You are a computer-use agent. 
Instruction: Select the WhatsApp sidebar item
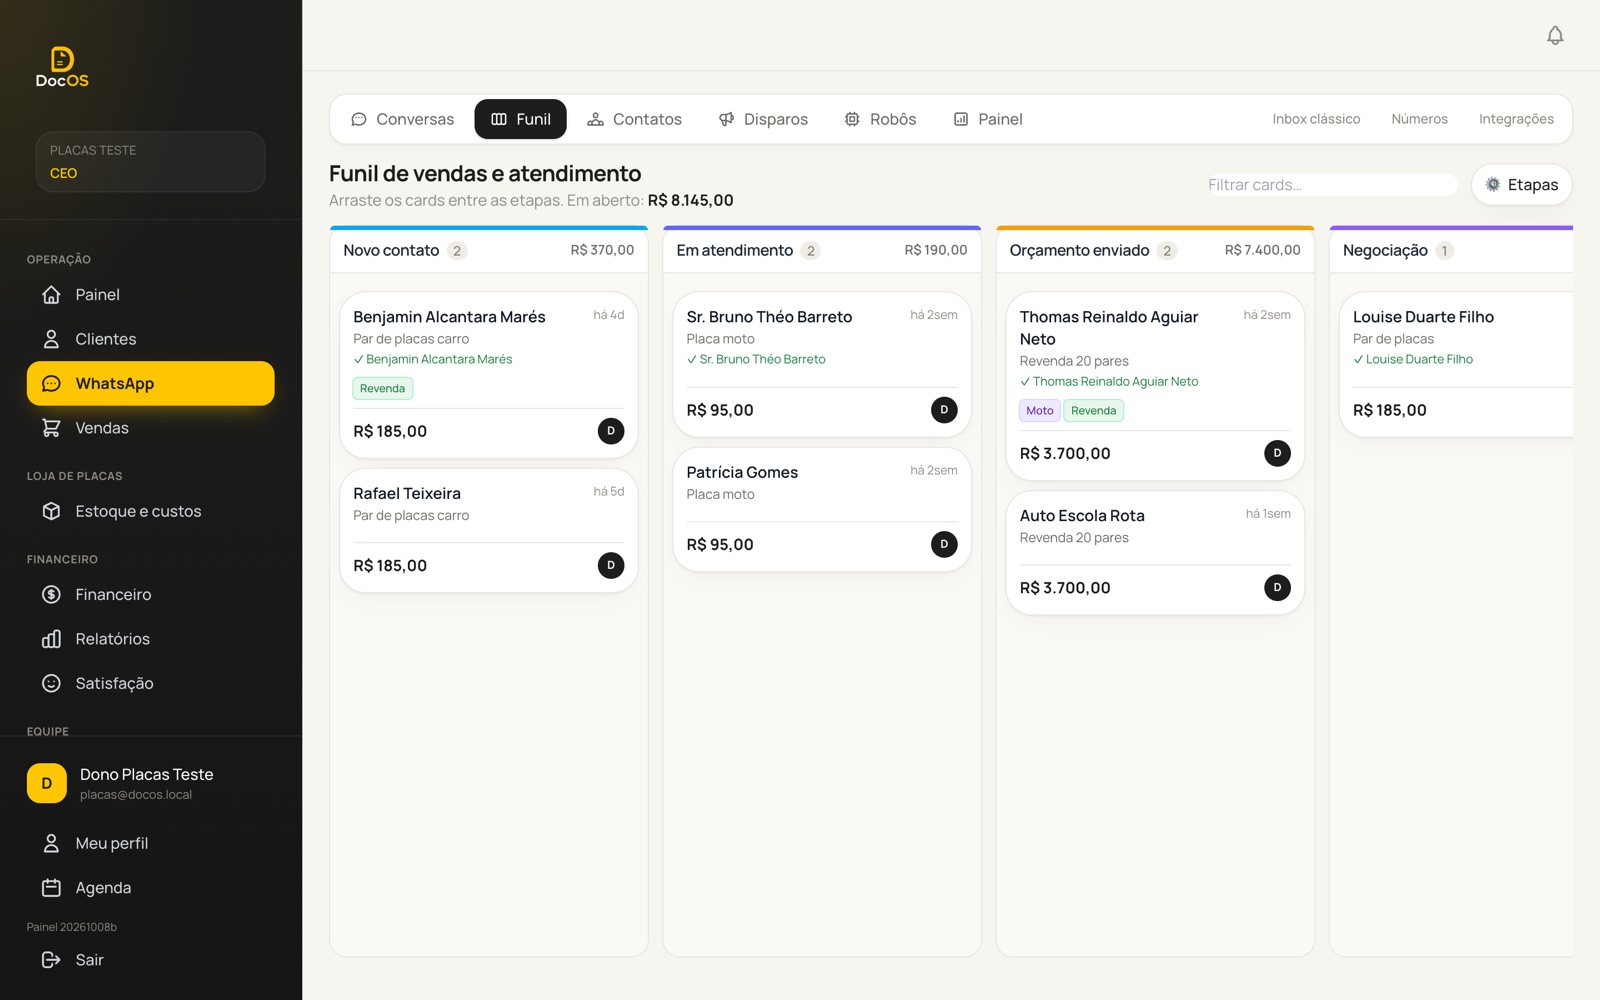pyautogui.click(x=150, y=383)
